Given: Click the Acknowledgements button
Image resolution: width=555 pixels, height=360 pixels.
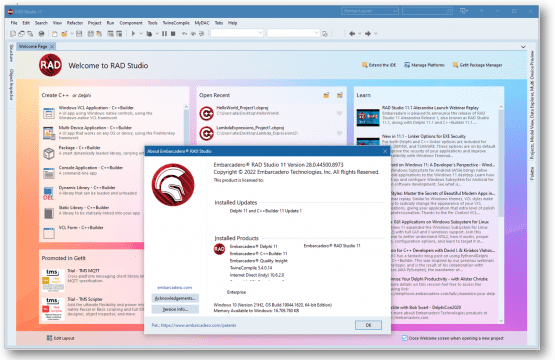Looking at the screenshot, I should [175, 298].
